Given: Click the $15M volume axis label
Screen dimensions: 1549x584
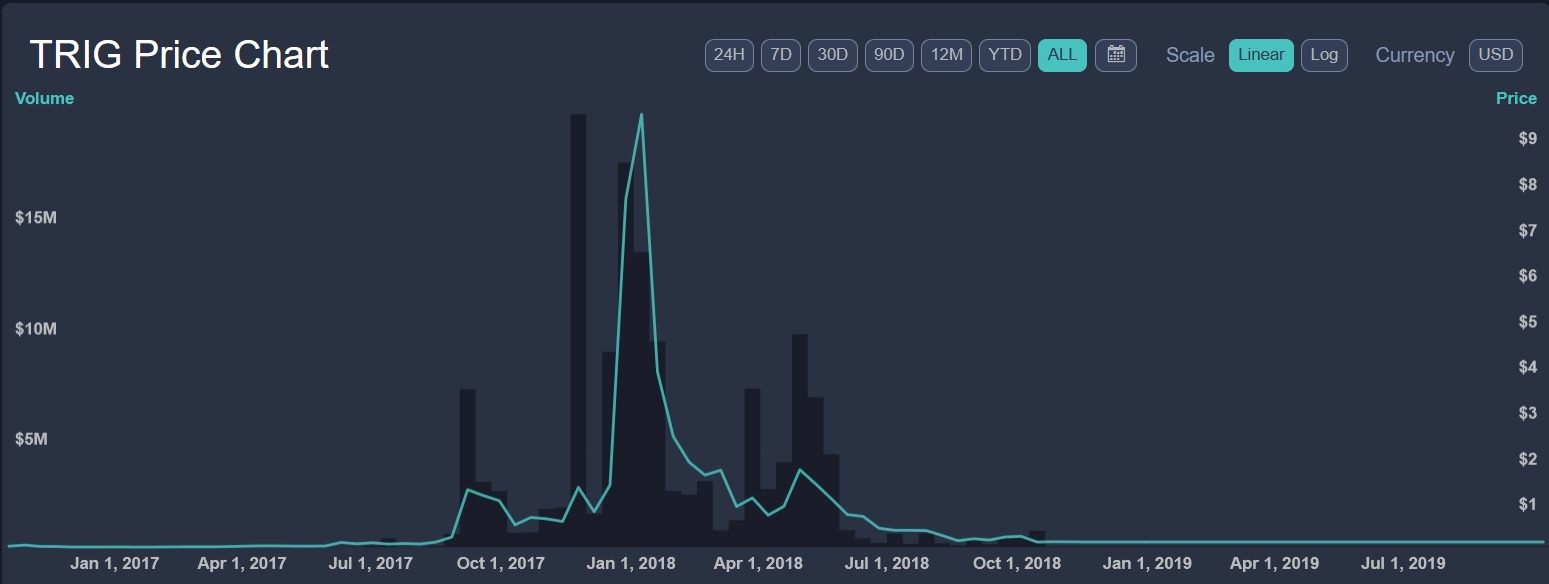Looking at the screenshot, I should [35, 217].
